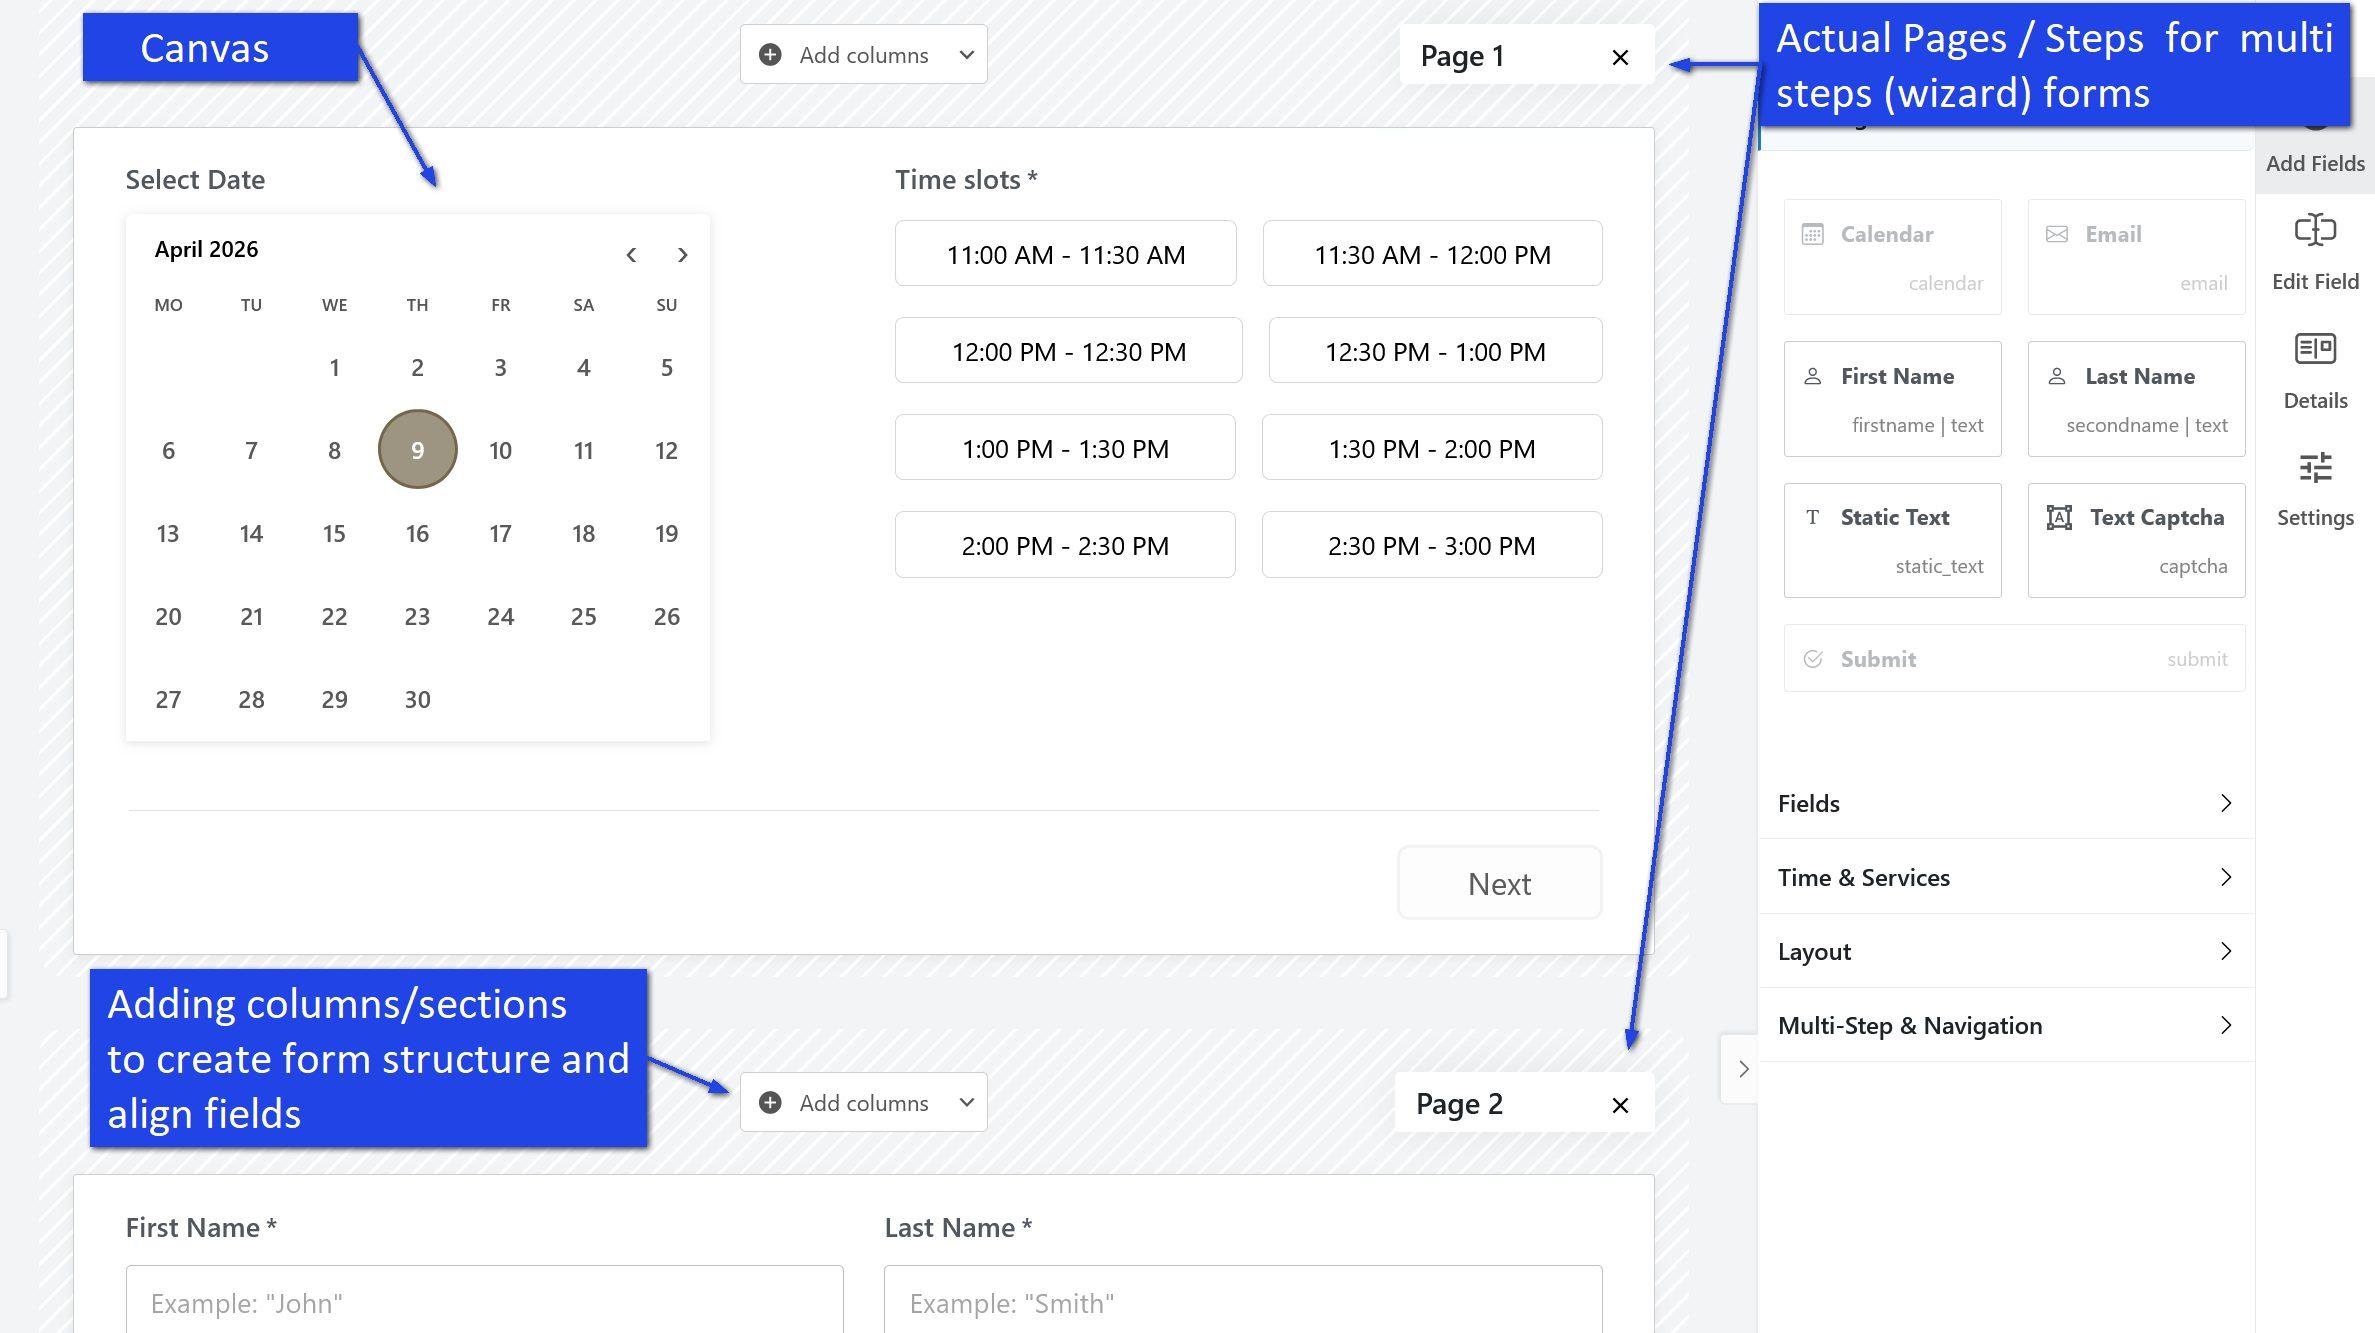Image resolution: width=2375 pixels, height=1333 pixels.
Task: Open the Details panel icon
Action: tap(2314, 350)
